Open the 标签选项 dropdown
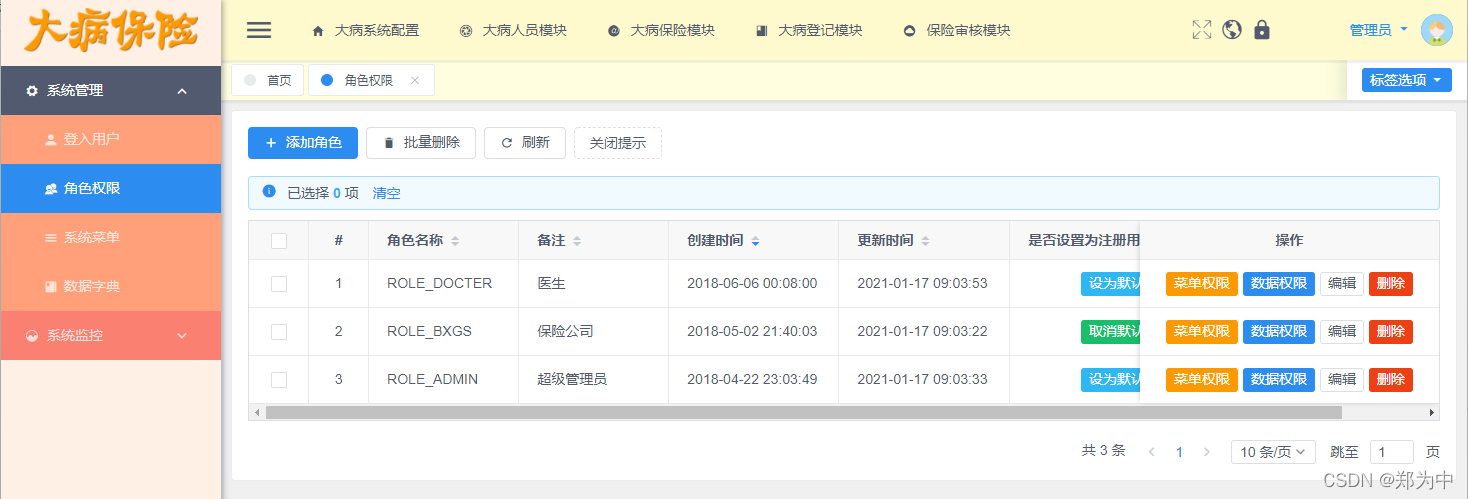The width and height of the screenshot is (1468, 499). (x=1406, y=80)
